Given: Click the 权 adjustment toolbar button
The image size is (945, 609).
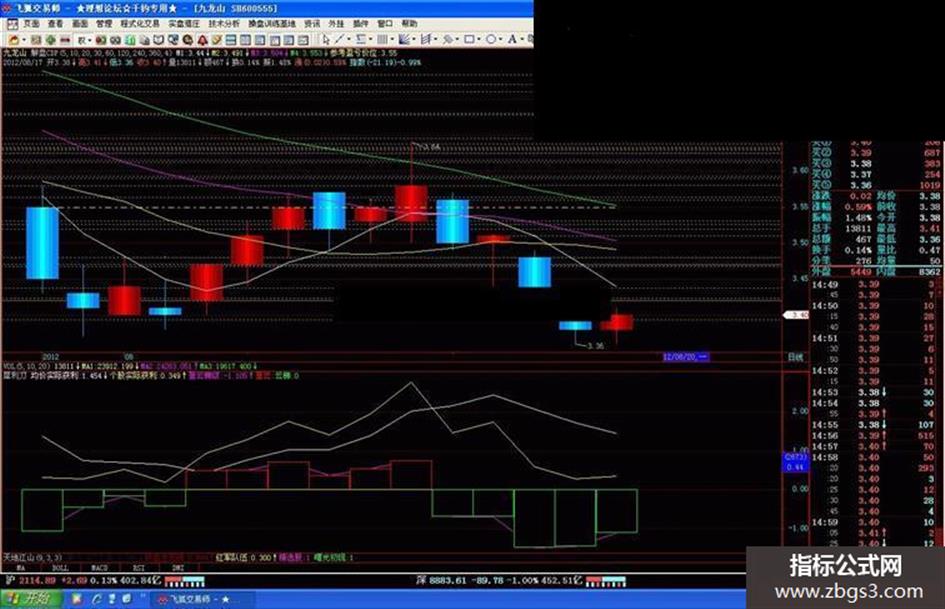Looking at the screenshot, I should point(81,40).
